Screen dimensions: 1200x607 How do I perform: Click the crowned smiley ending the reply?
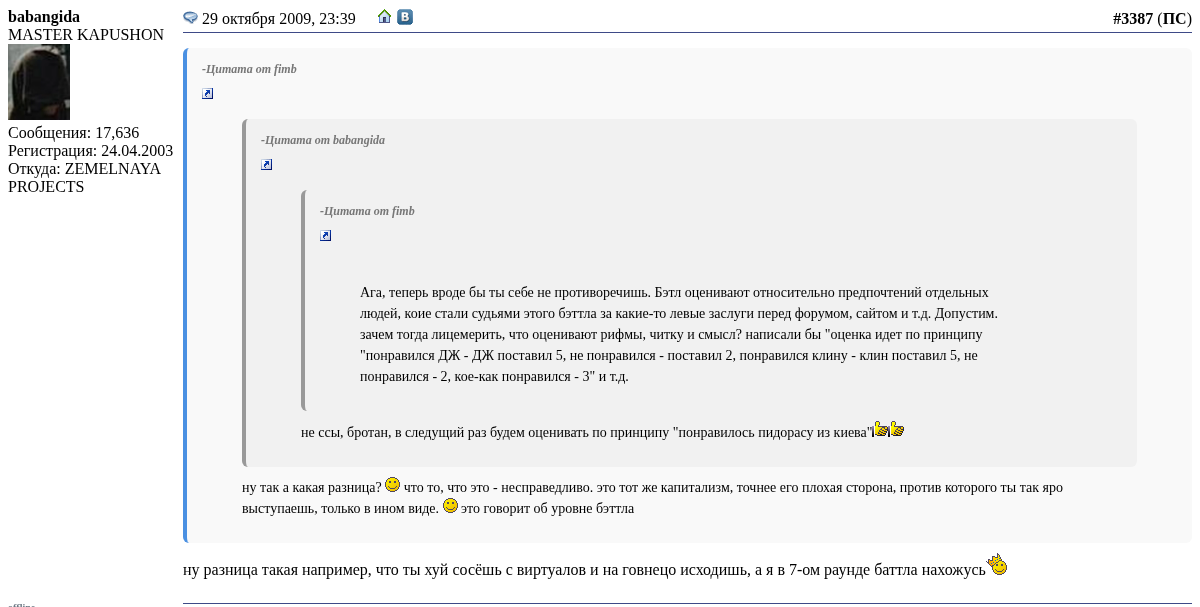(997, 565)
